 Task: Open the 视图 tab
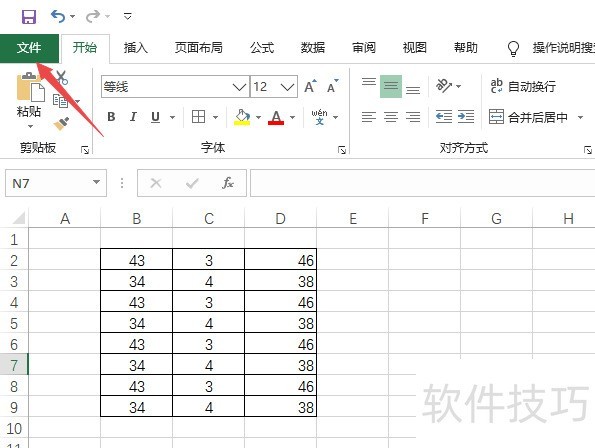[x=414, y=48]
